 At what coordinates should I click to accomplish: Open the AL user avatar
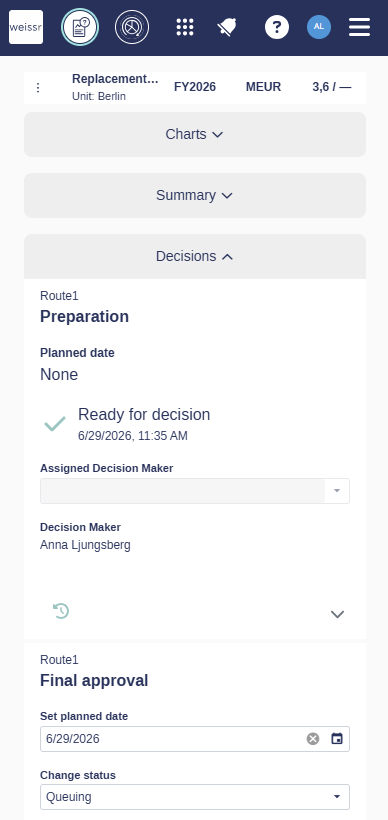click(319, 27)
